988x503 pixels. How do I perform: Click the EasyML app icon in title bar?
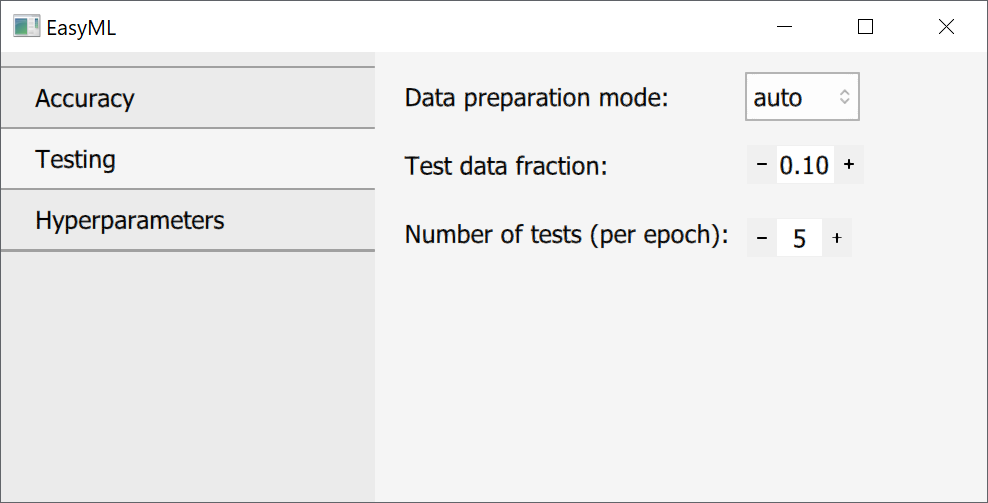[x=27, y=27]
